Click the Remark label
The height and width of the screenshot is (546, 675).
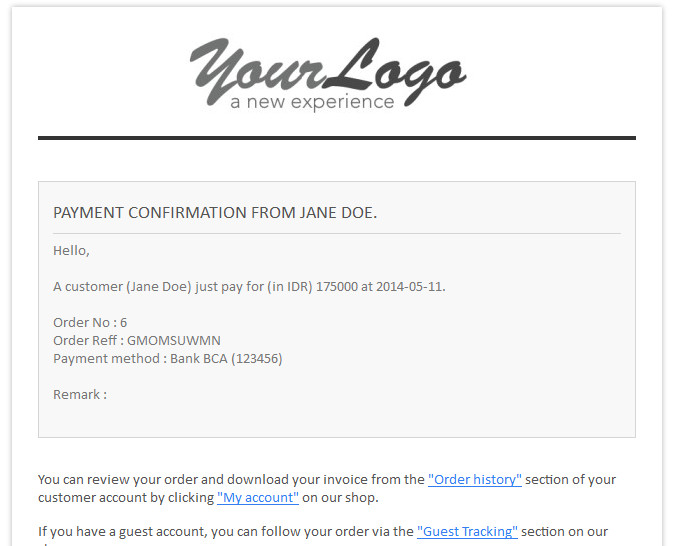80,394
